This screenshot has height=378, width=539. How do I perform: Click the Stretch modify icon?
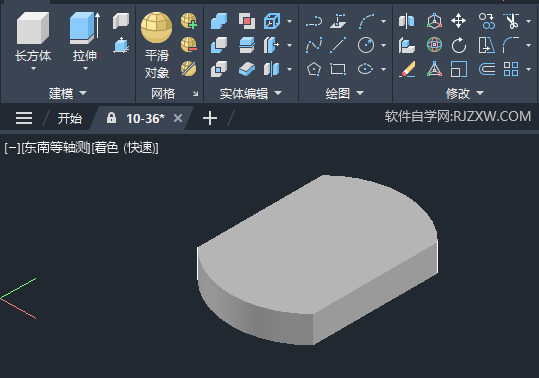coord(487,45)
